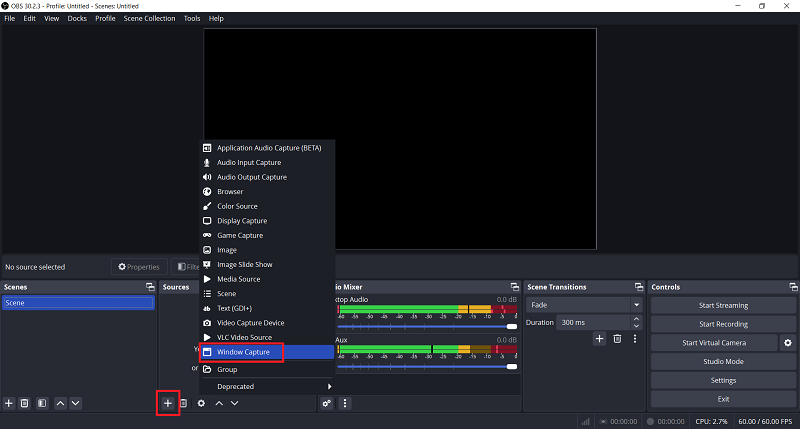Undock the Scenes panel
Screen dimensions: 800x429
[x=150, y=287]
